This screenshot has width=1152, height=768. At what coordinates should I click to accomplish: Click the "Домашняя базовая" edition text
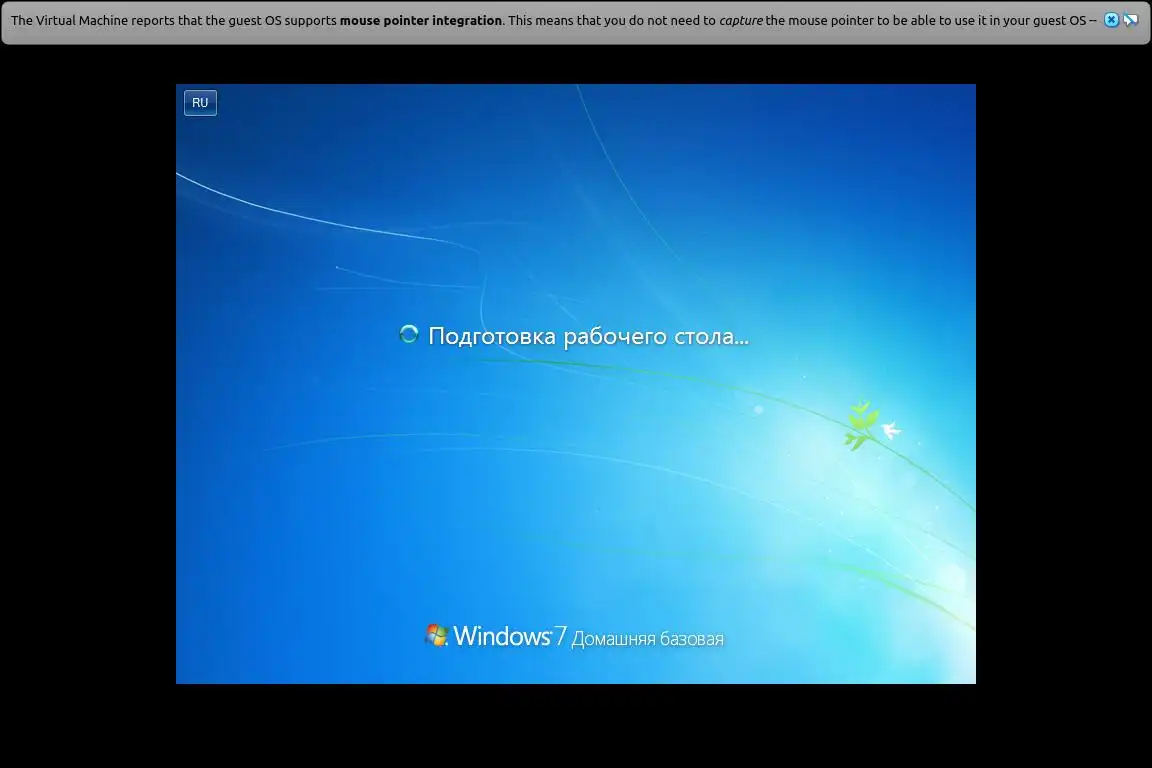647,639
